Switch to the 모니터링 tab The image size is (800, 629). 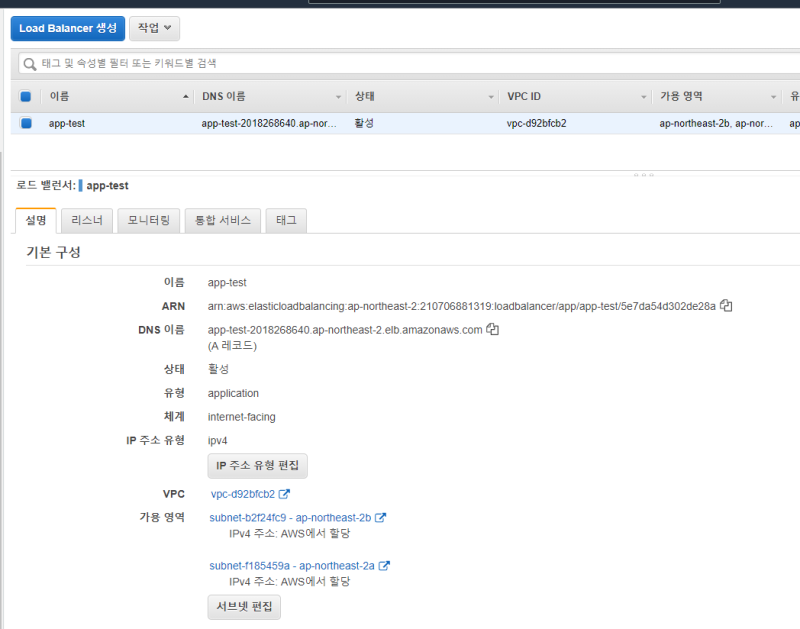148,220
